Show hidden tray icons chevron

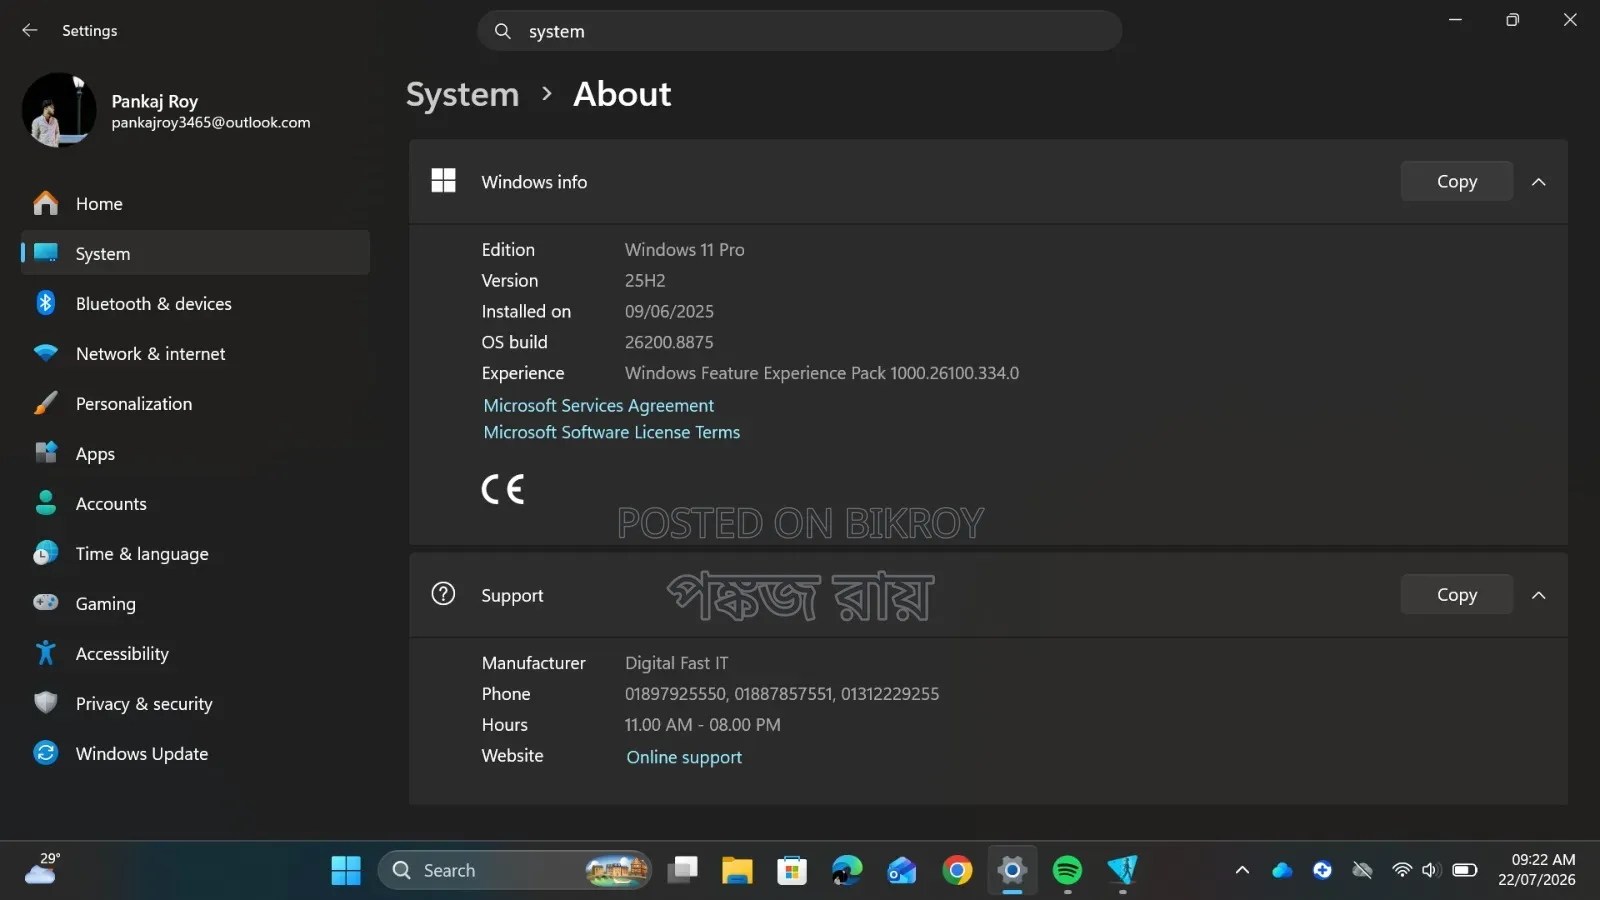pos(1242,870)
